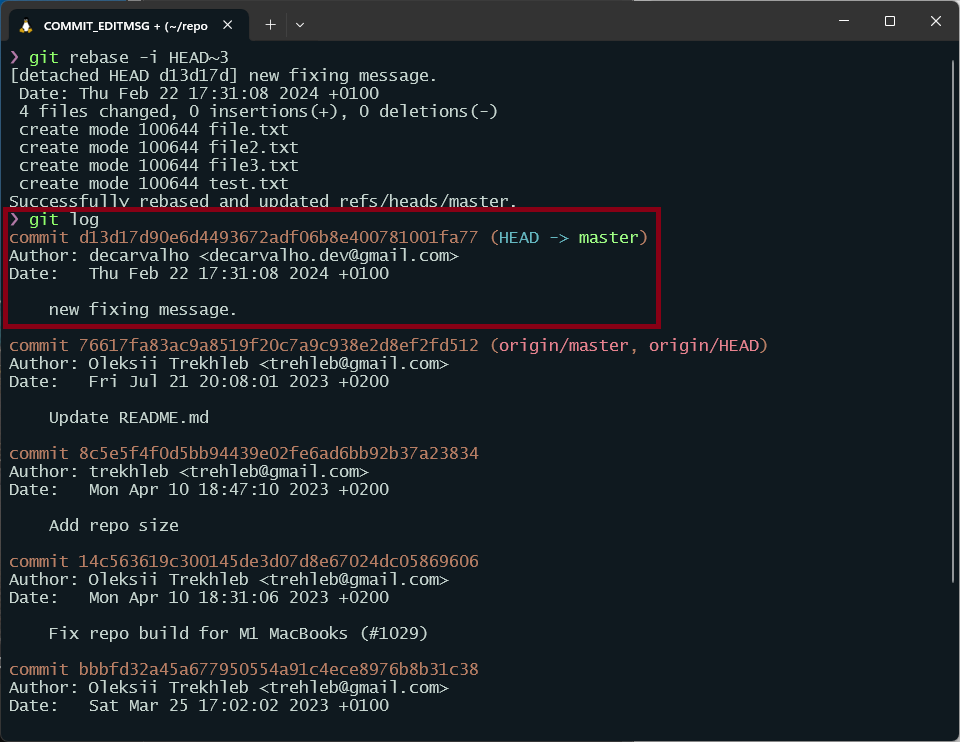Click the 'Fix repo build for M1 MacBooks' message
The image size is (960, 742).
[238, 634]
